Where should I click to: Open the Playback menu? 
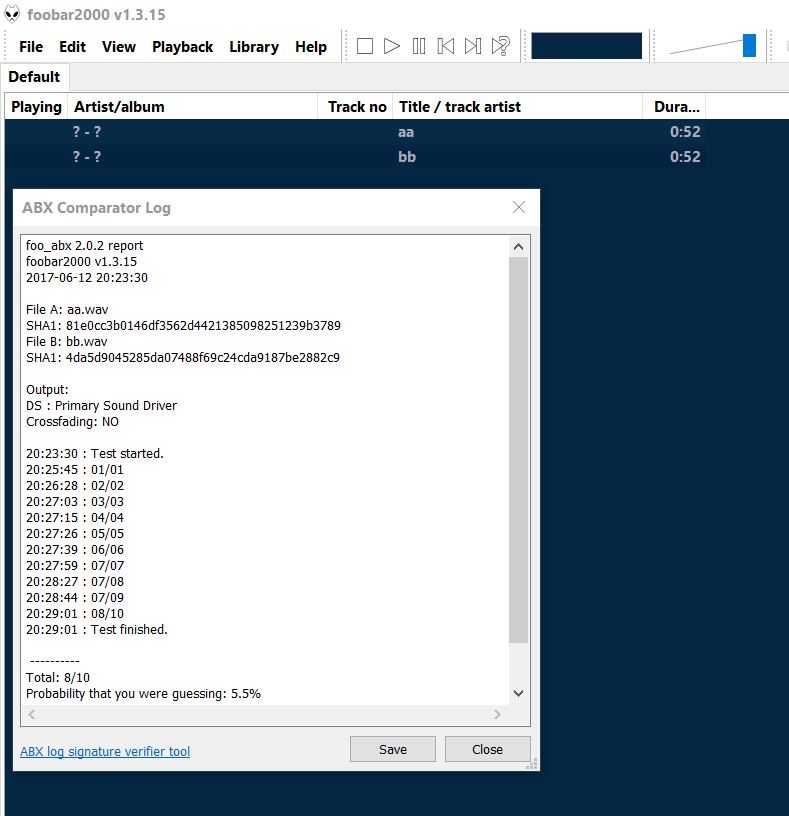click(x=183, y=47)
